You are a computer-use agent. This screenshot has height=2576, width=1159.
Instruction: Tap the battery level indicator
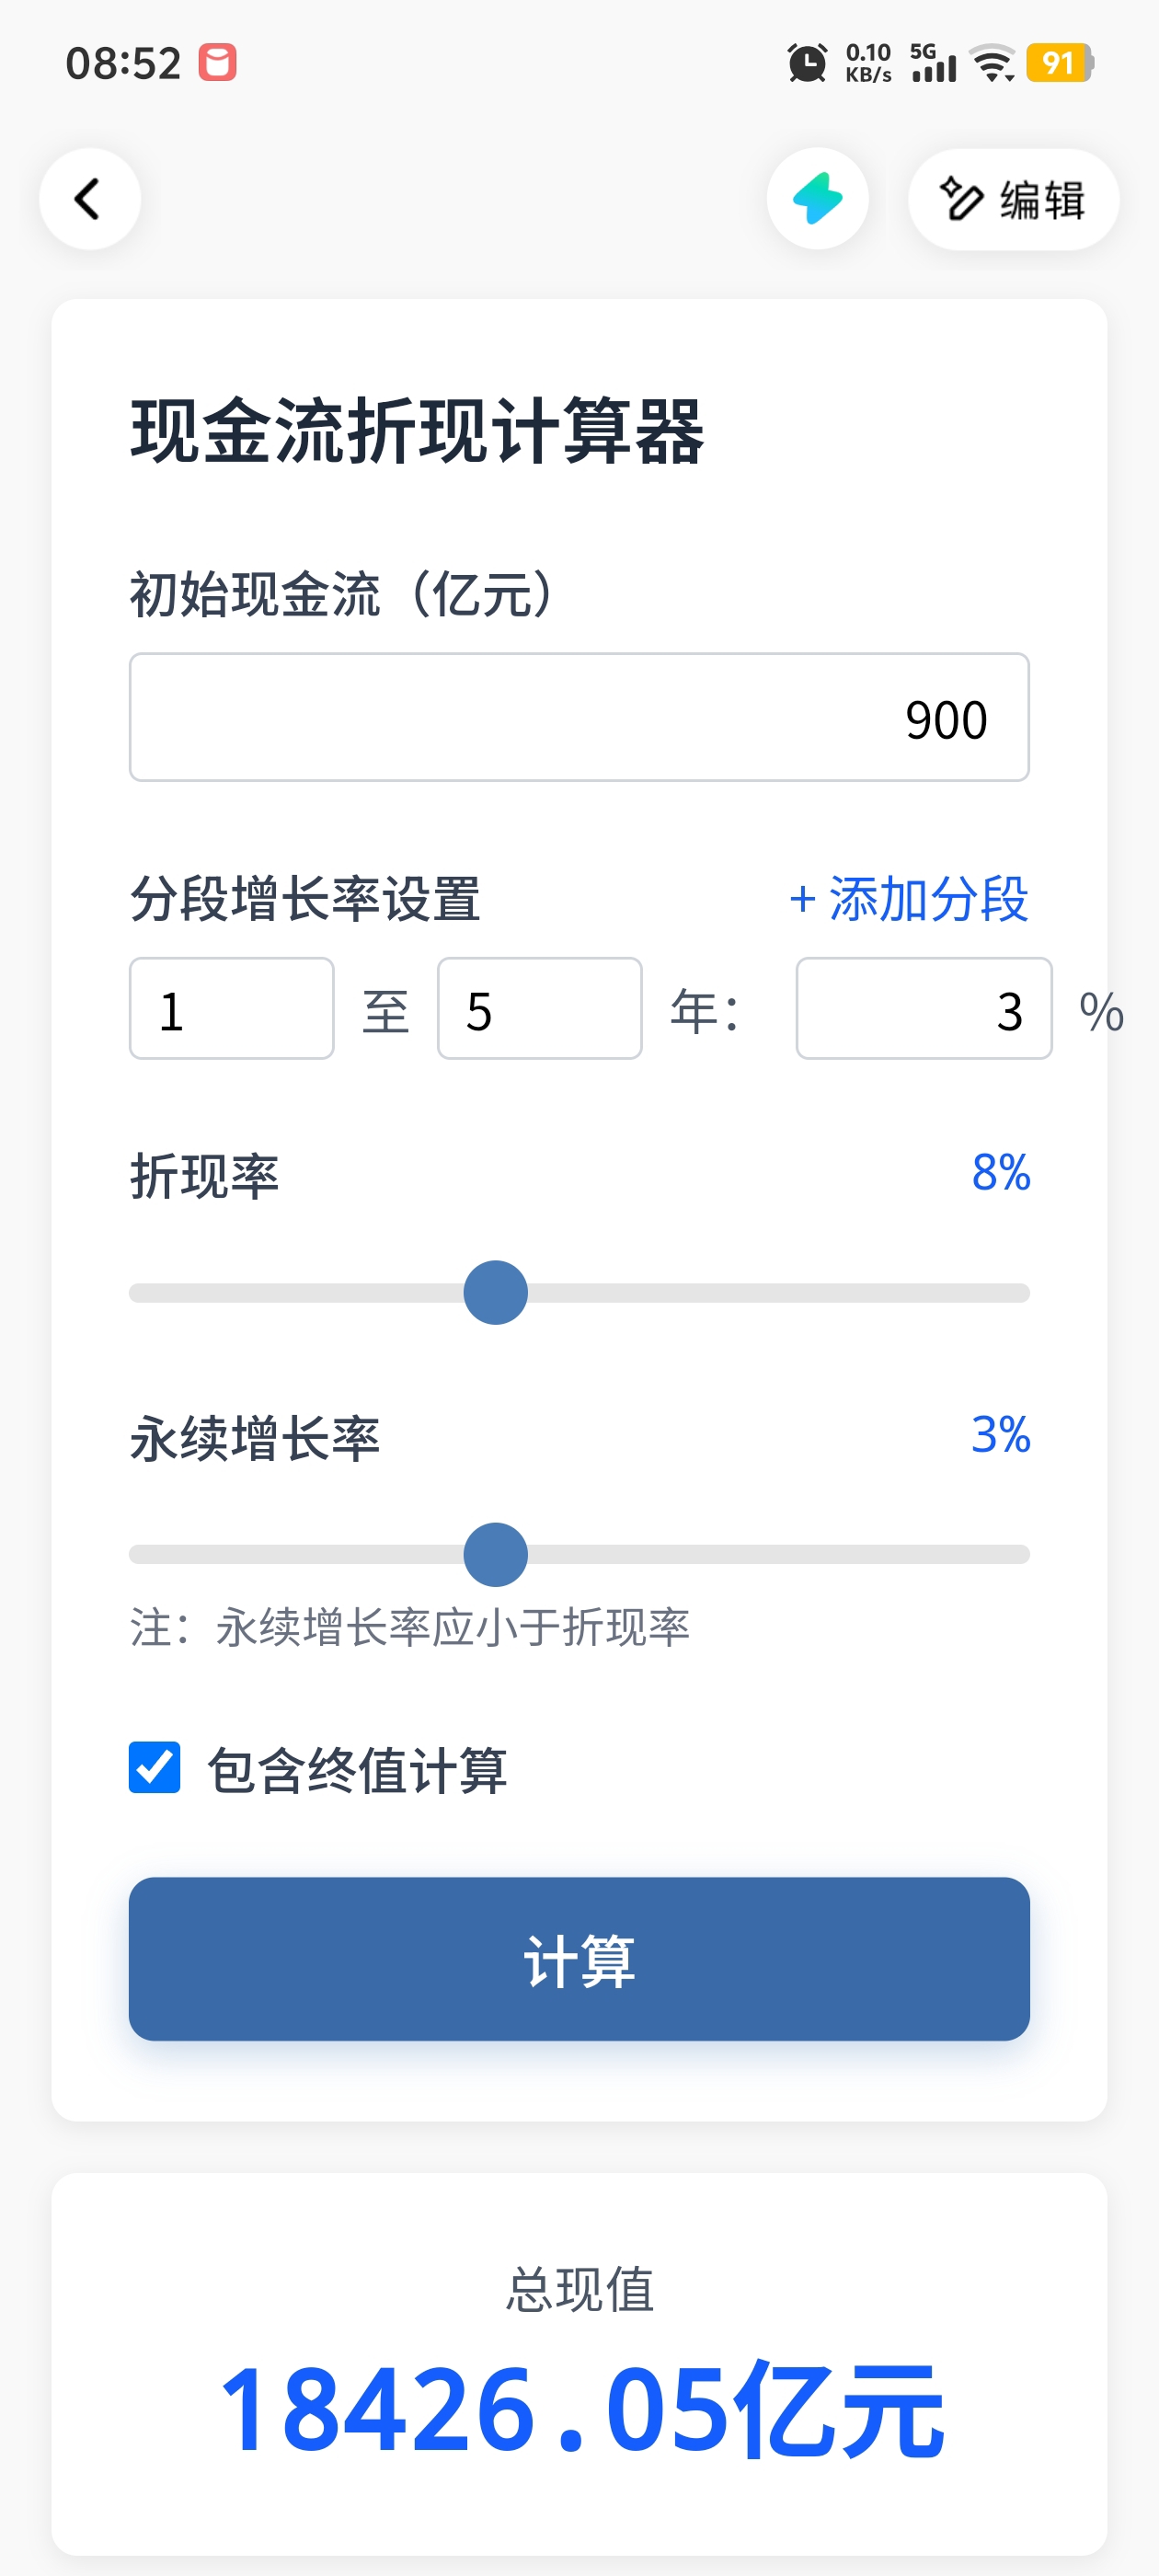pyautogui.click(x=1059, y=63)
